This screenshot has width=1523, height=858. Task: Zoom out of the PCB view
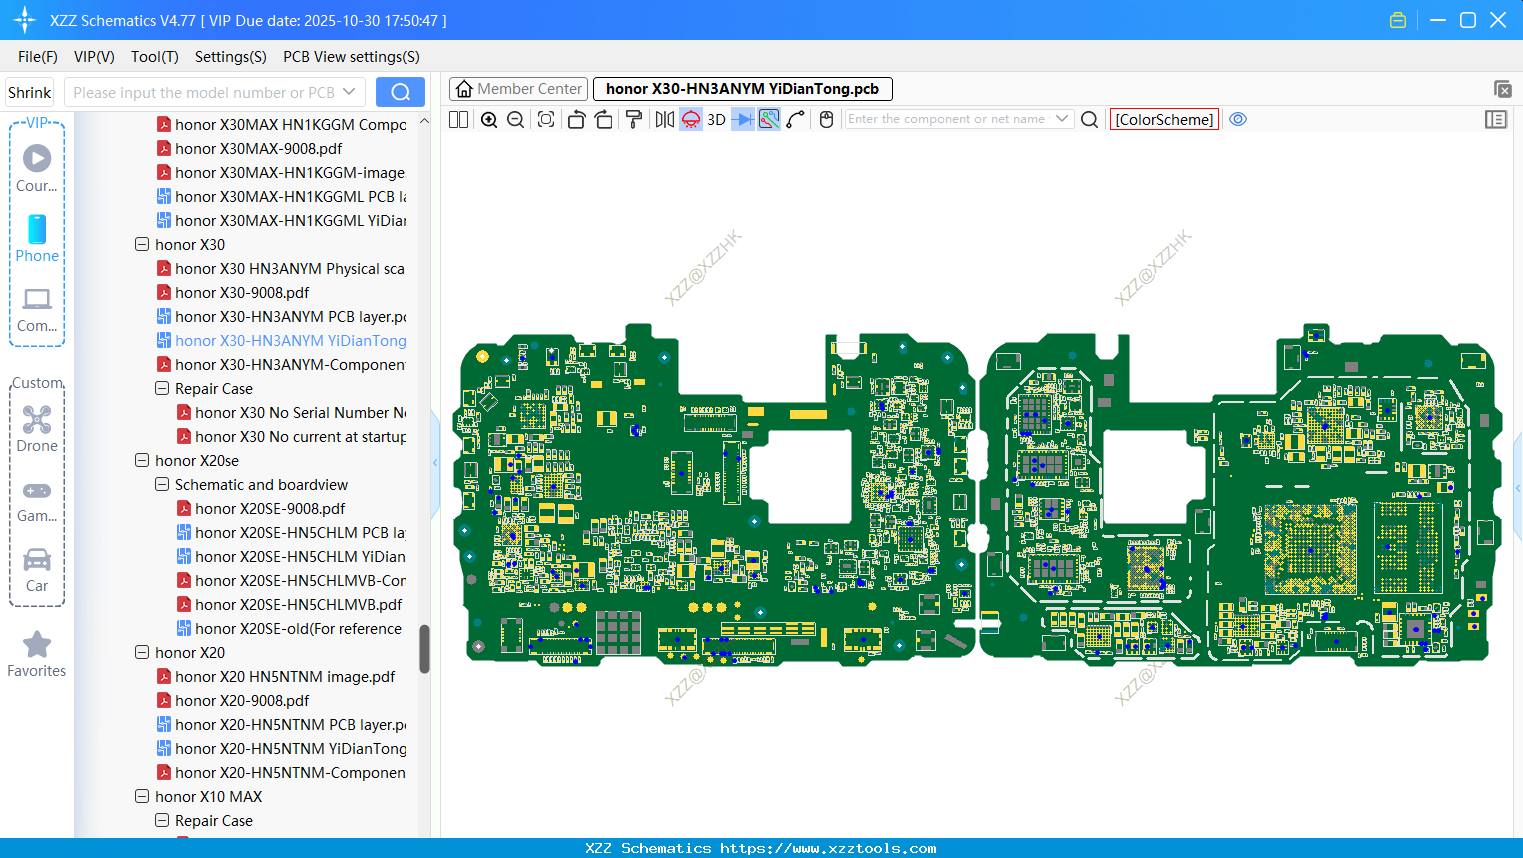pos(516,119)
